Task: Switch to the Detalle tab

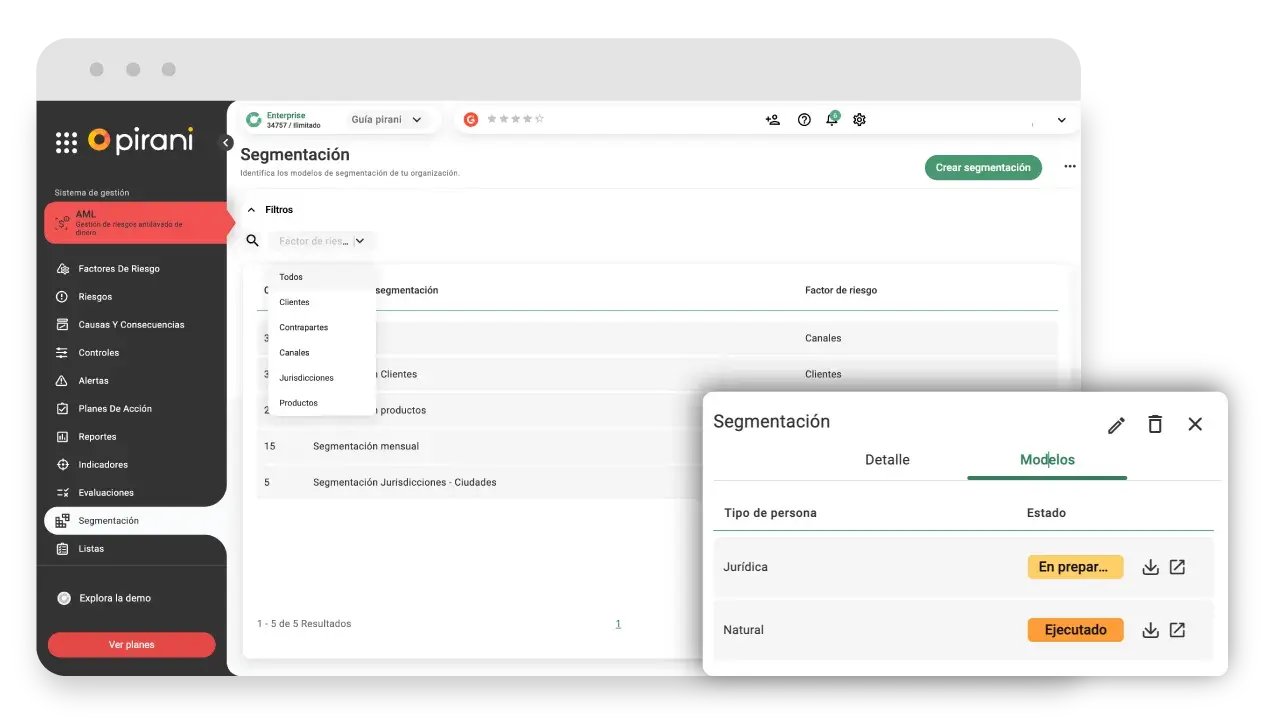Action: click(887, 460)
